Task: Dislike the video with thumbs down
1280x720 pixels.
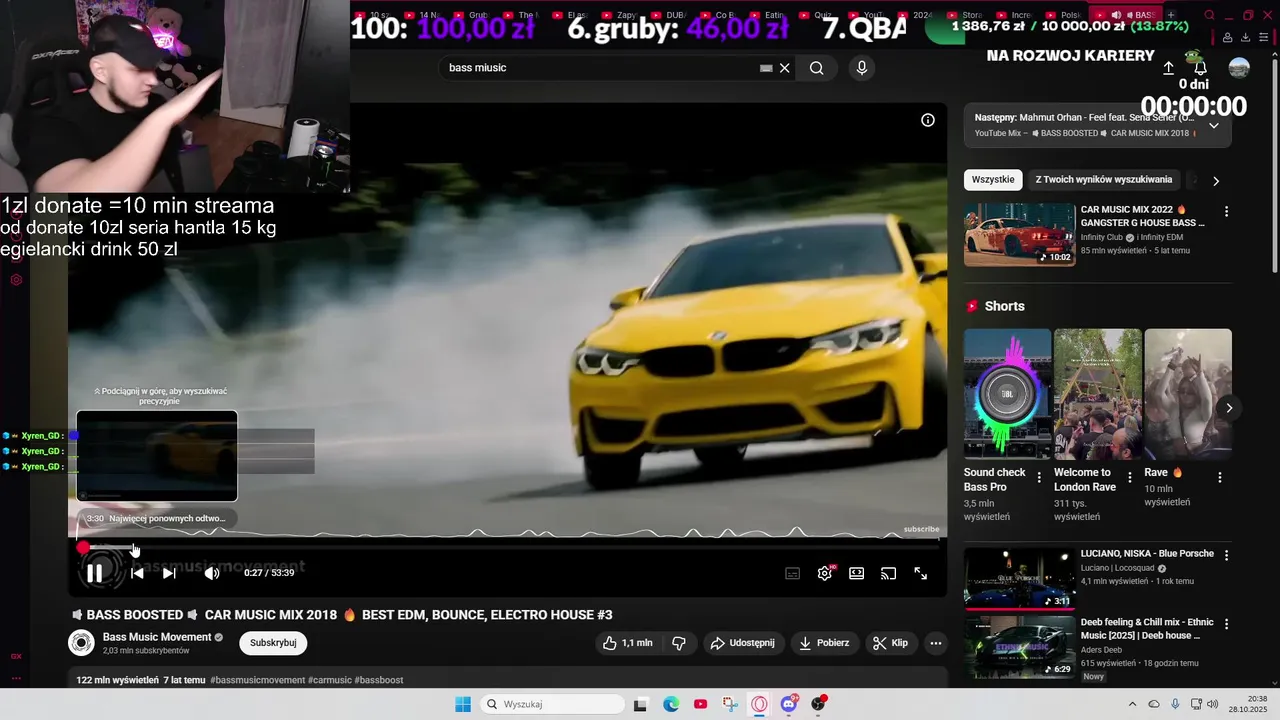Action: pyautogui.click(x=679, y=643)
